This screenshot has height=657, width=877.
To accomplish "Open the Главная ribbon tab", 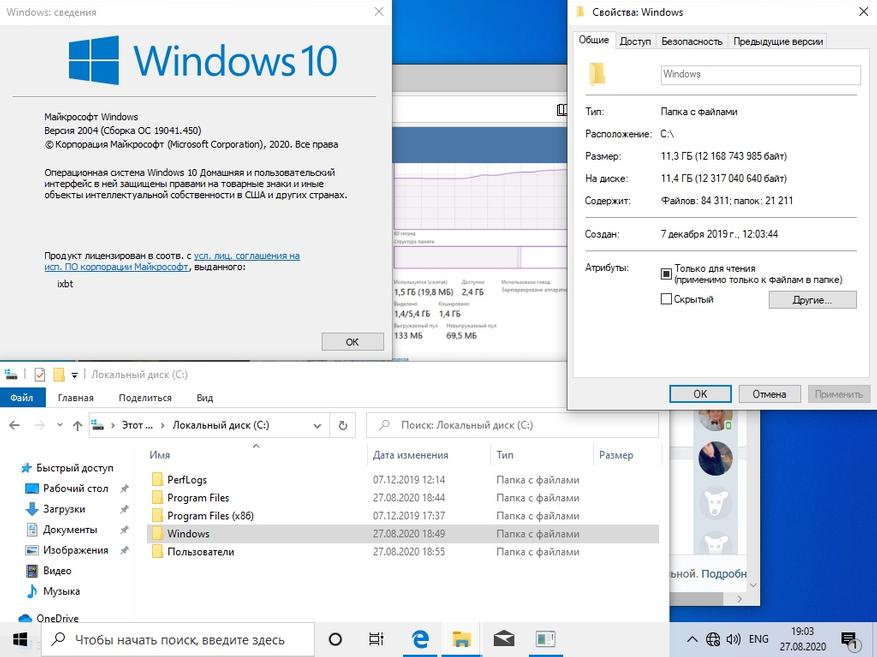I will pos(76,398).
